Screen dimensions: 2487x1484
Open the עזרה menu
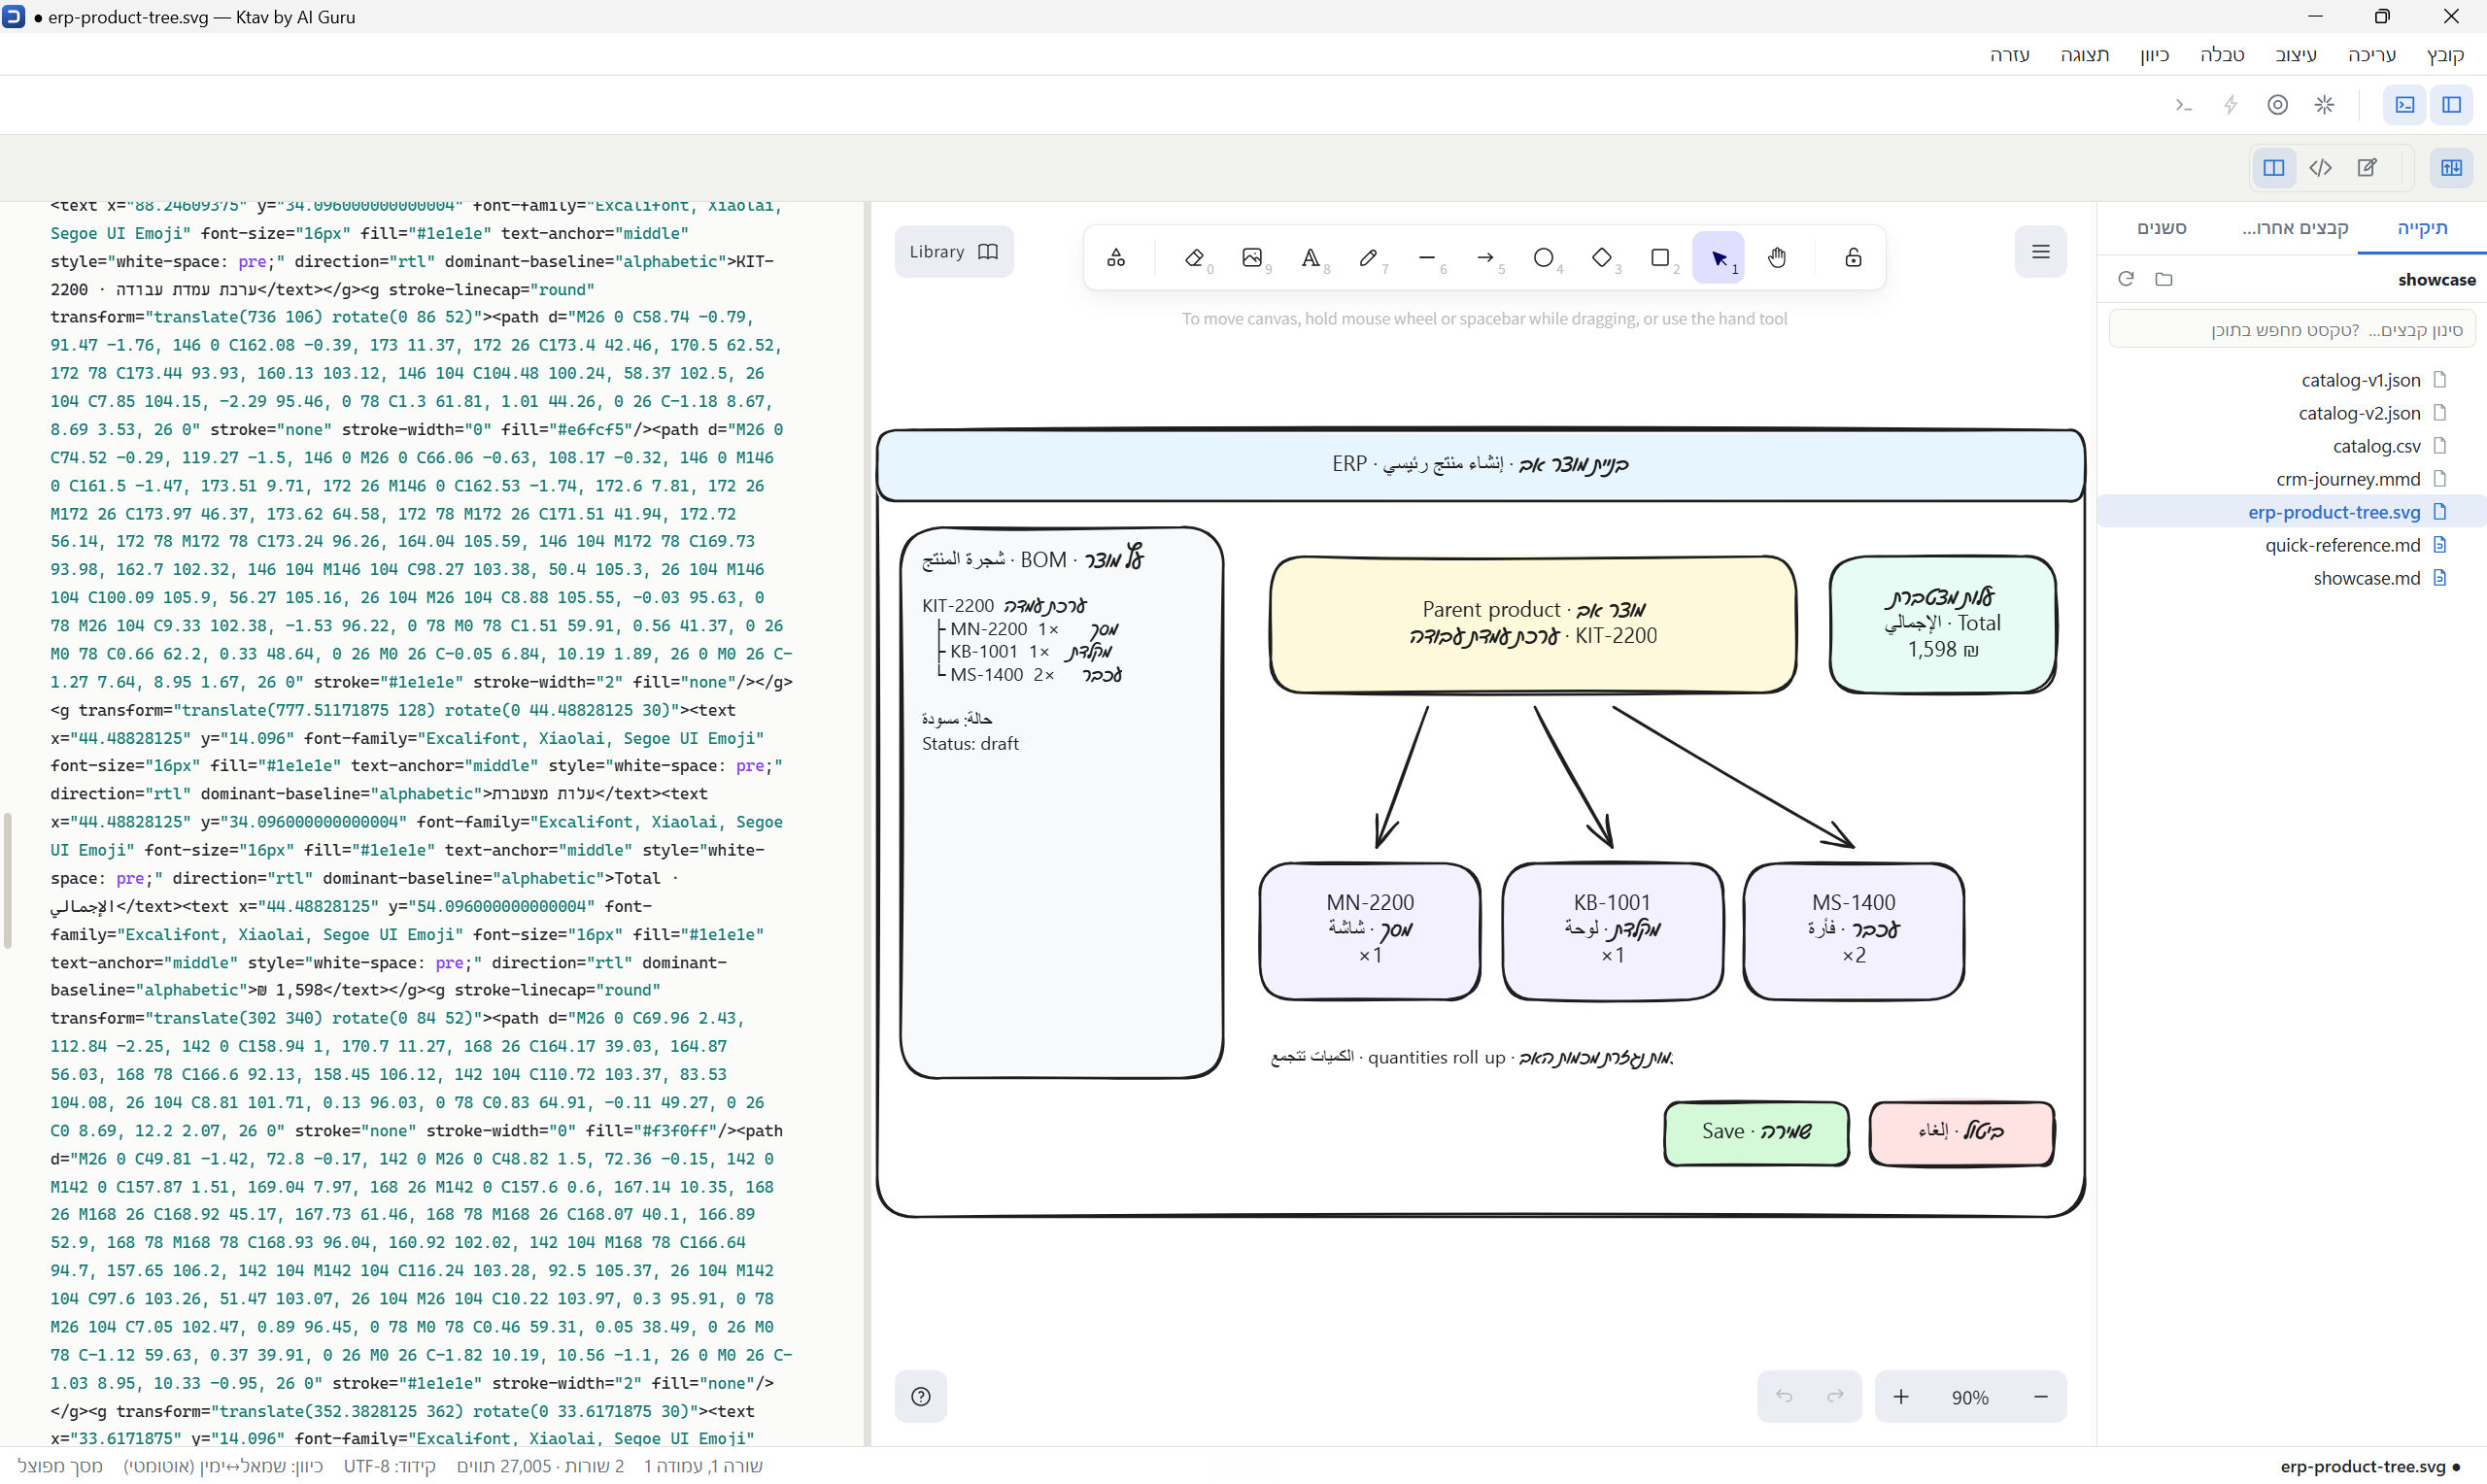(2010, 55)
